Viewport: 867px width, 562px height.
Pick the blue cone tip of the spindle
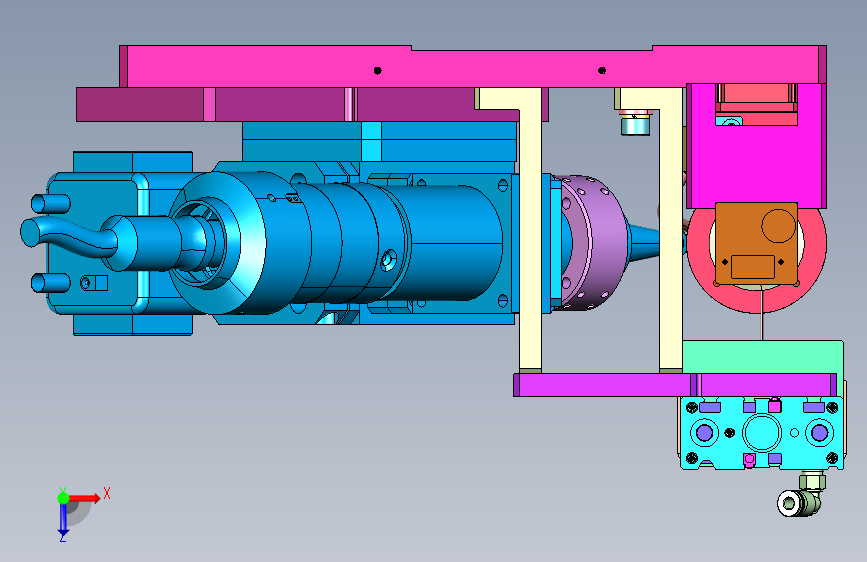[644, 242]
